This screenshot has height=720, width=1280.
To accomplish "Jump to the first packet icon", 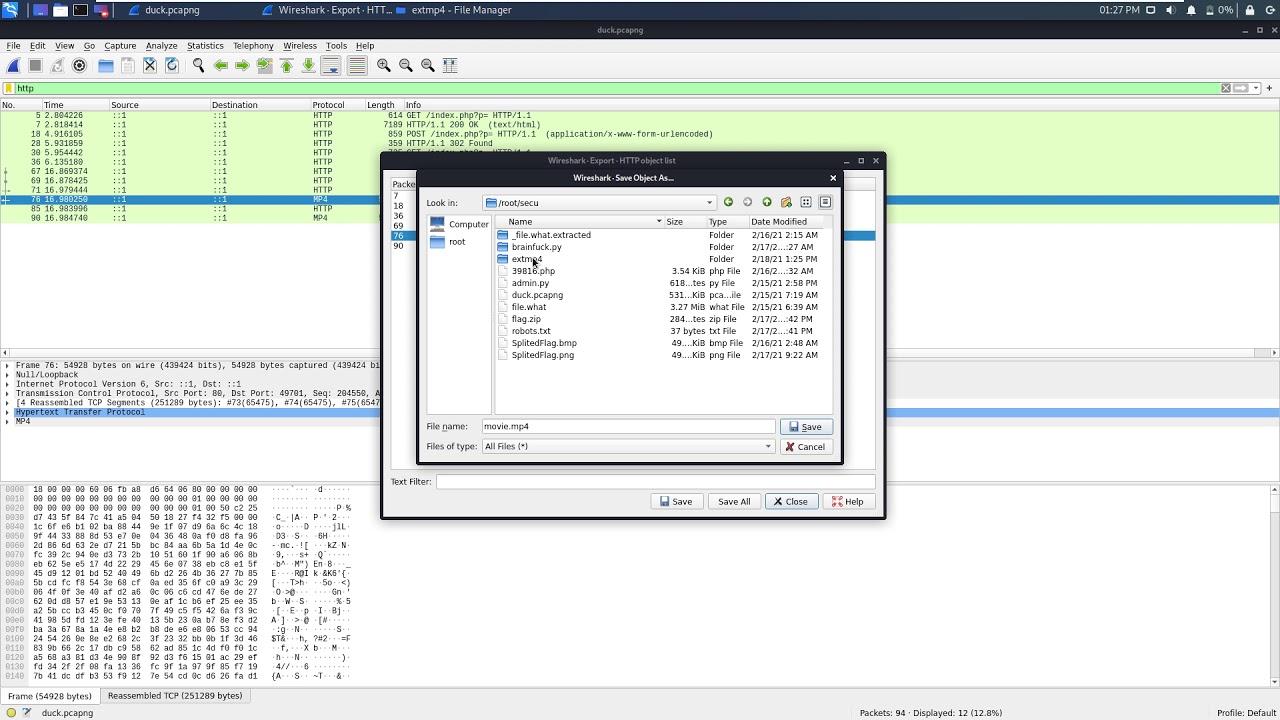I will [286, 66].
